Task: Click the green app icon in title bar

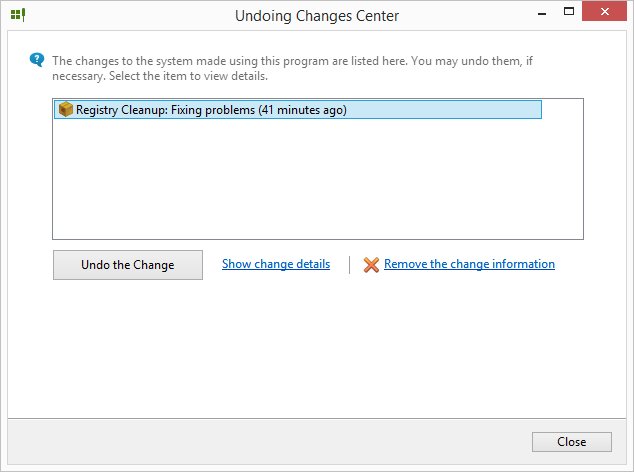Action: coord(17,15)
